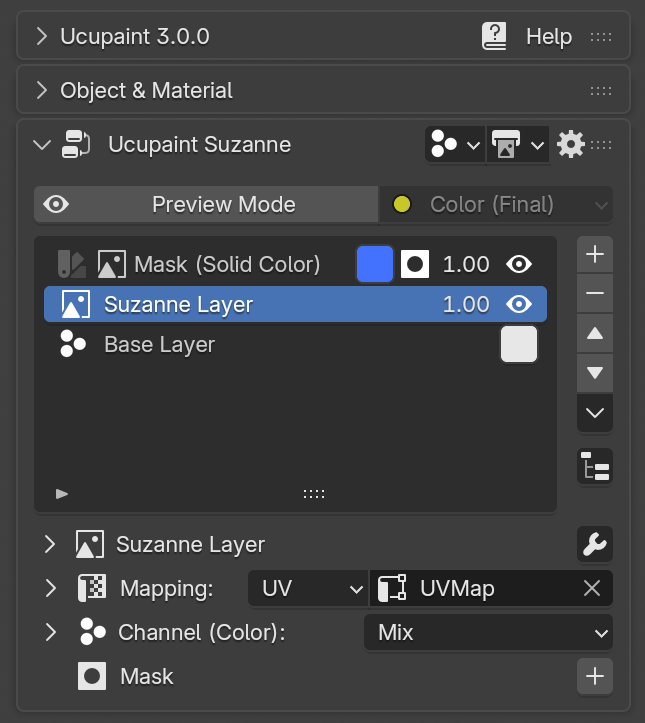The height and width of the screenshot is (723, 645).
Task: Click the UVMap UV icon
Action: click(392, 588)
